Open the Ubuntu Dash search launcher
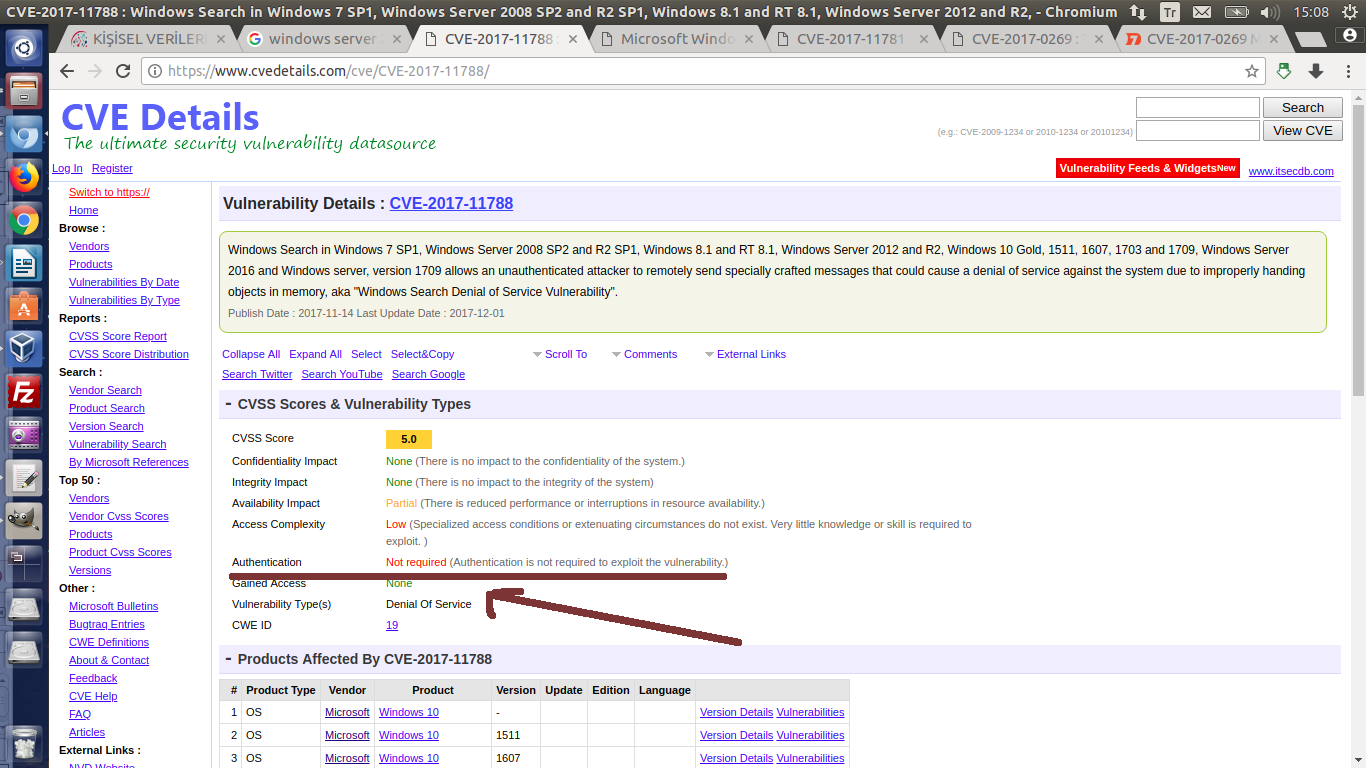 tap(24, 47)
